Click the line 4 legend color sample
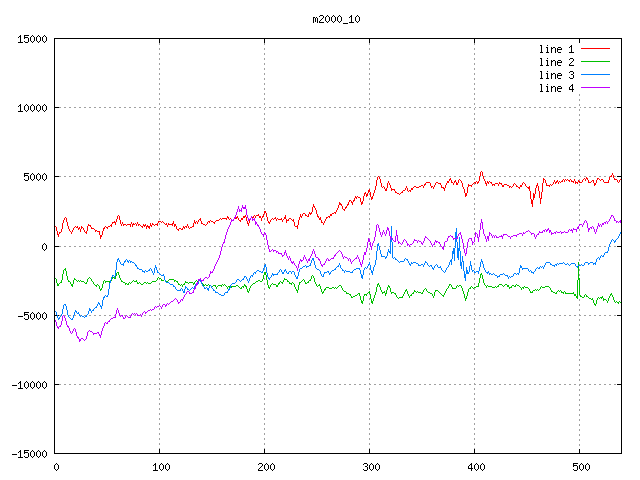The height and width of the screenshot is (480, 640). click(595, 88)
